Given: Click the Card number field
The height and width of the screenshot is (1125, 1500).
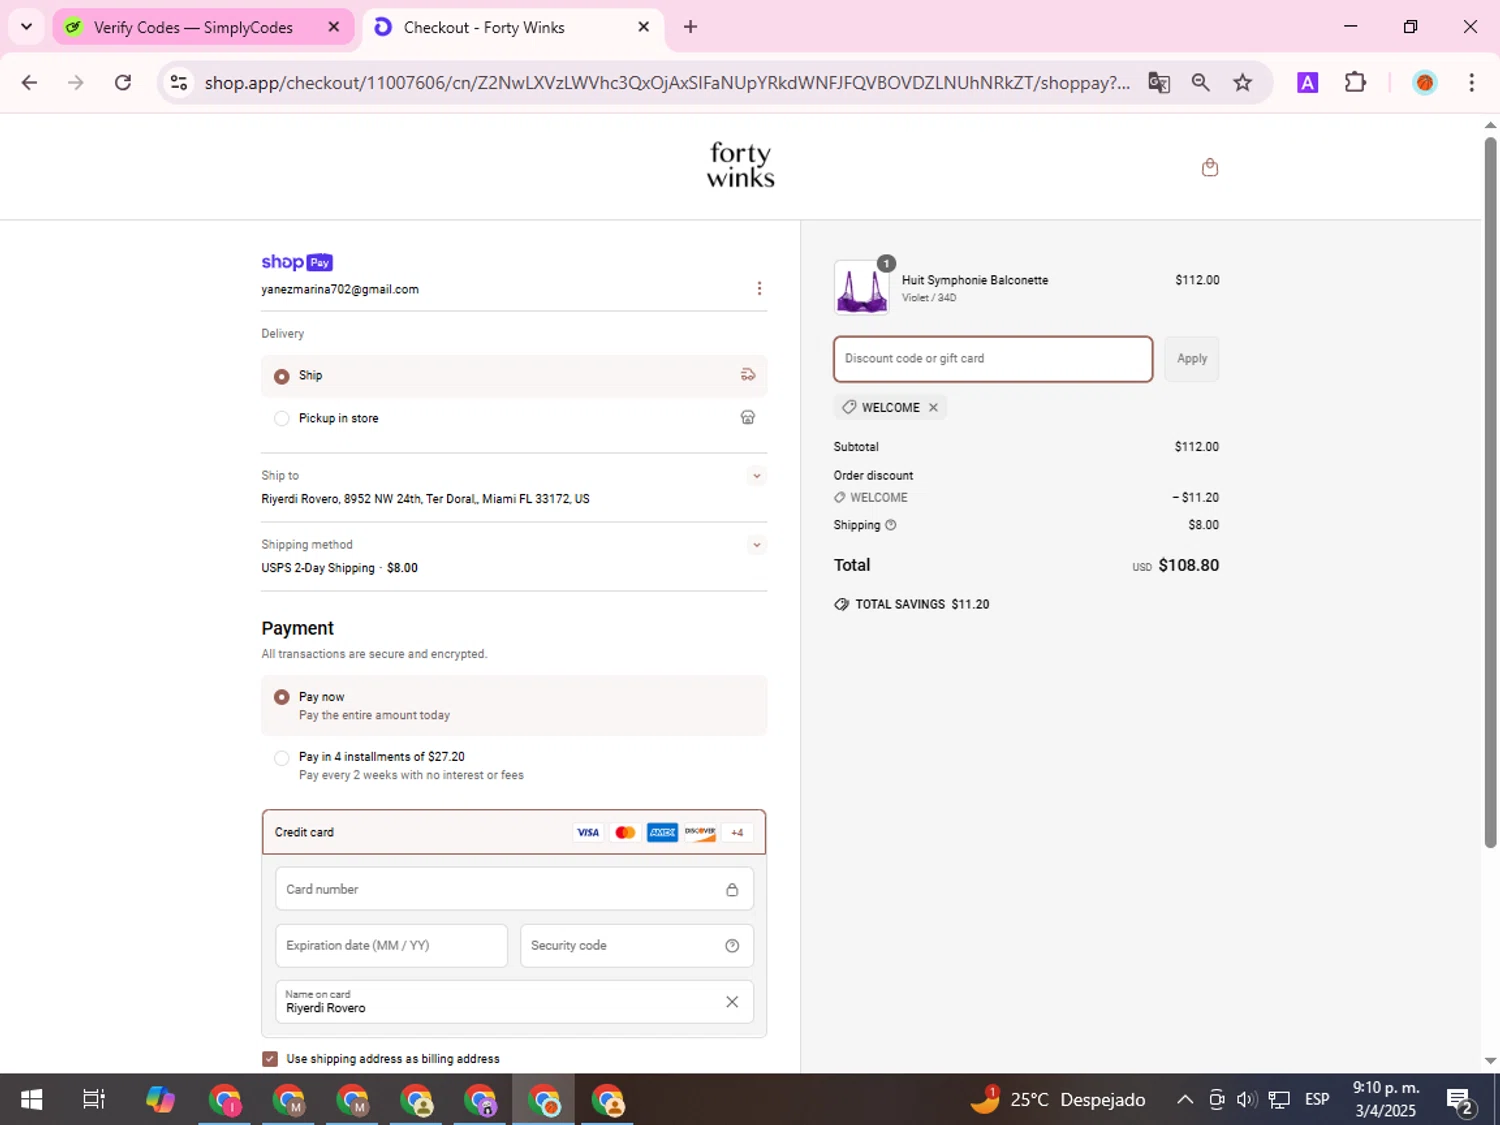Looking at the screenshot, I should pos(514,889).
